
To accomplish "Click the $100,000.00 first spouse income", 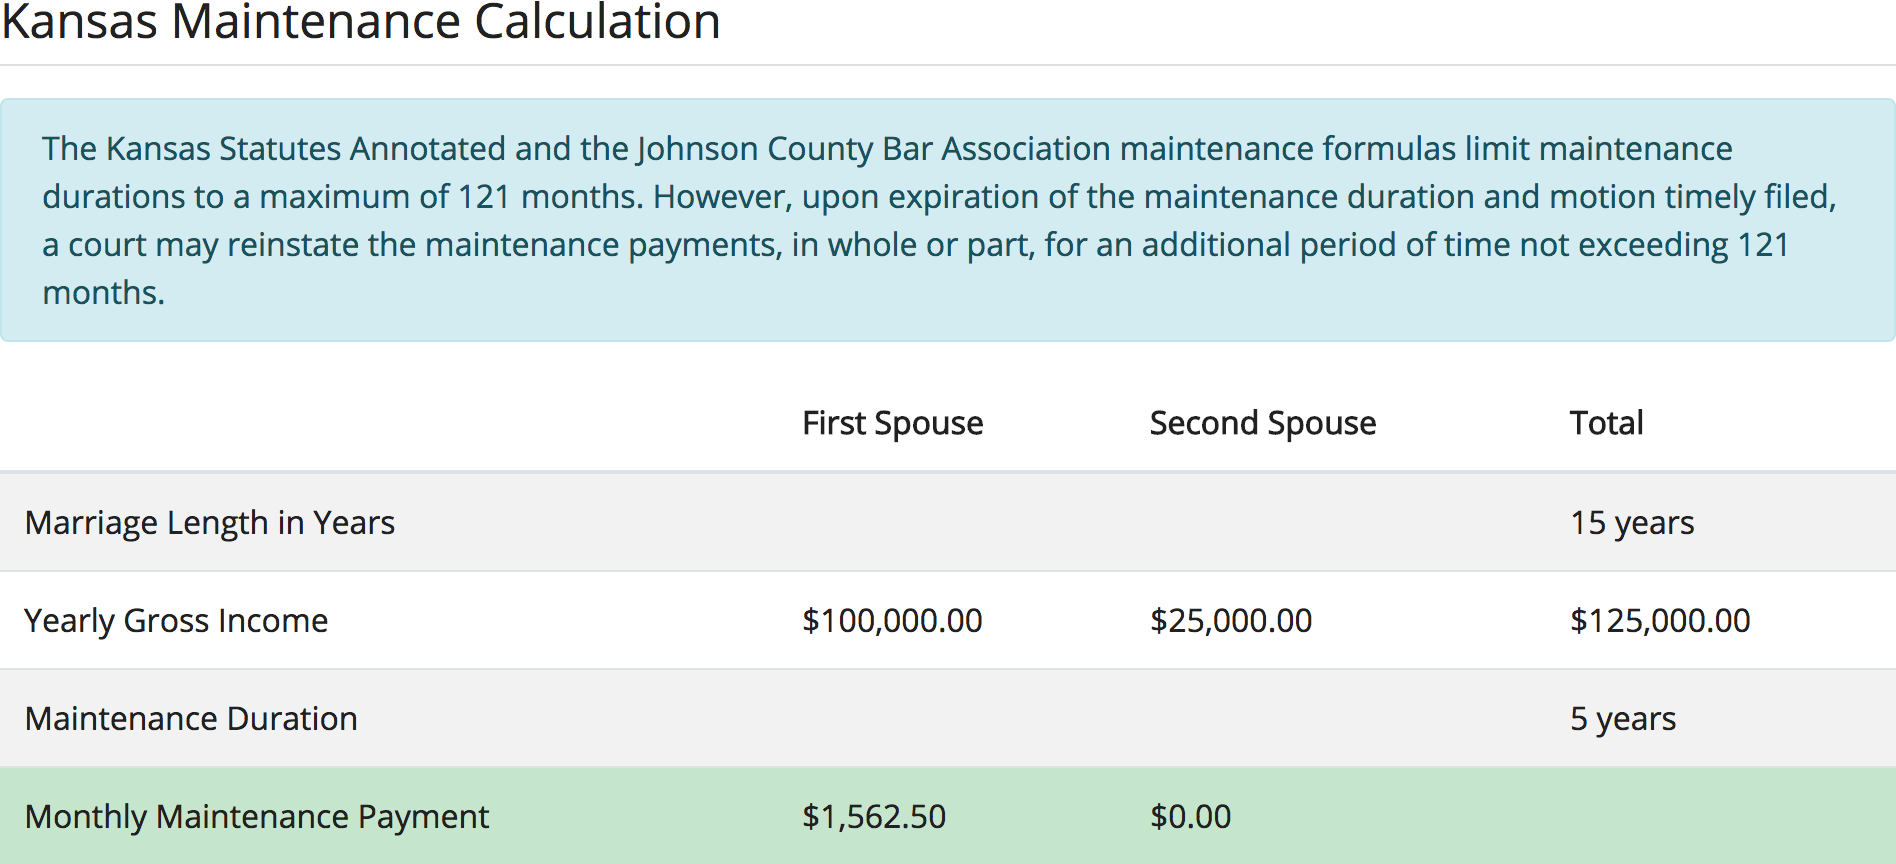I will pyautogui.click(x=892, y=620).
